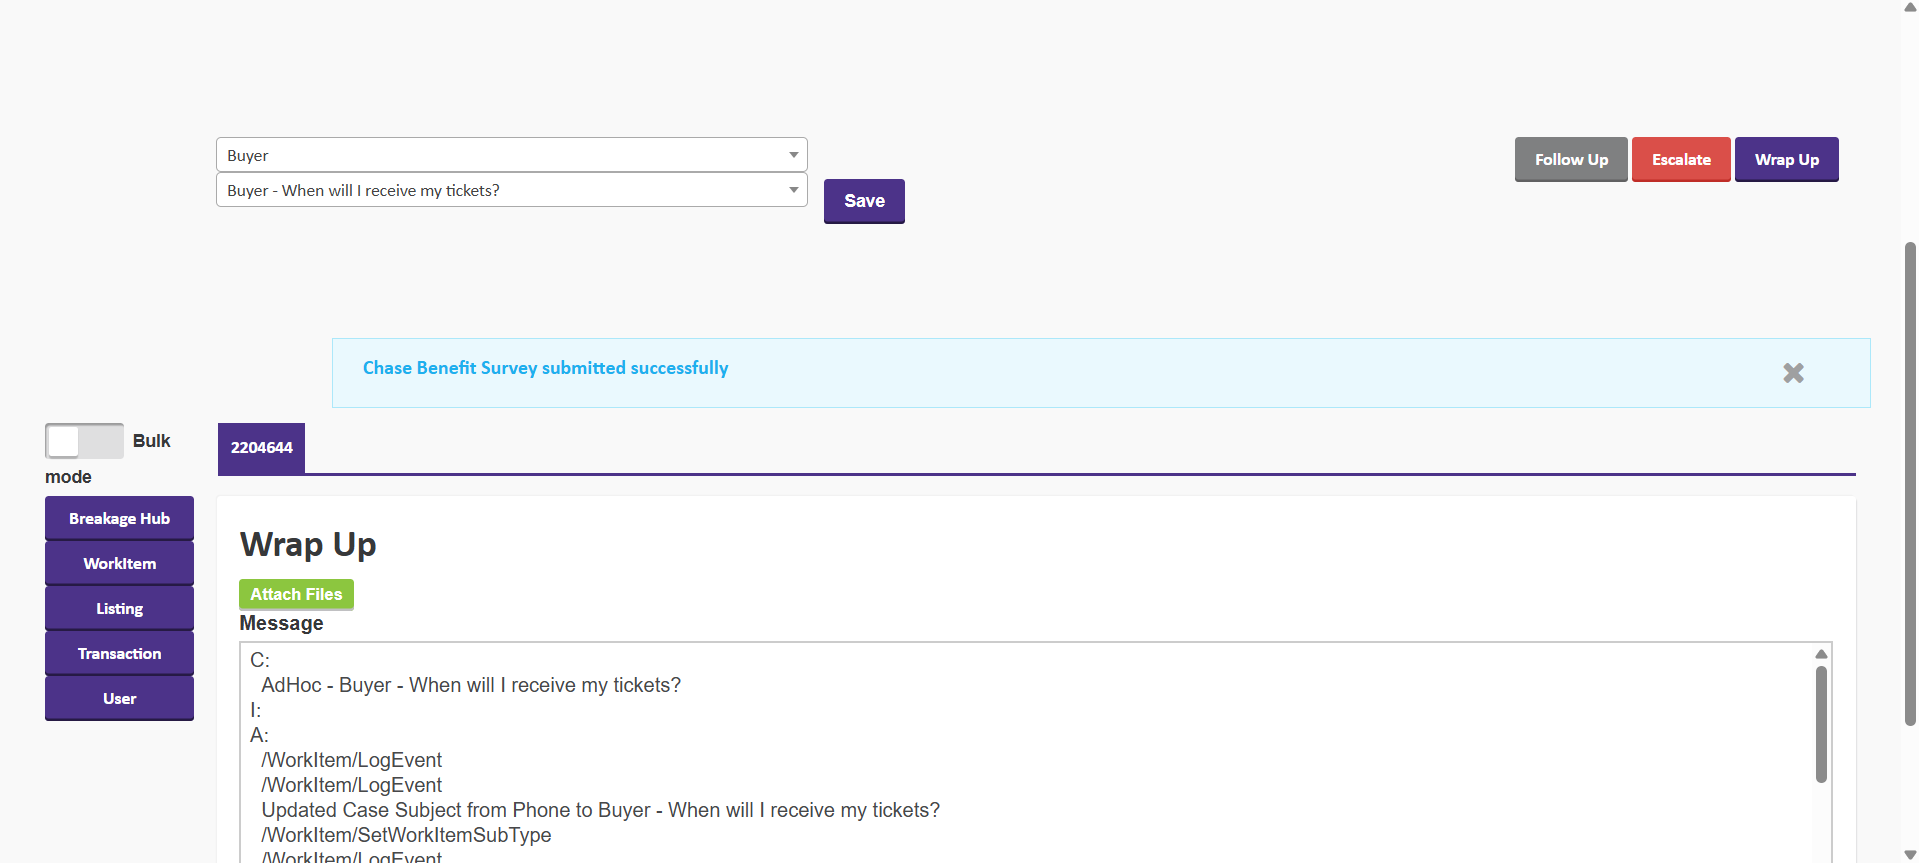Expand the Buyer category dropdown
The width and height of the screenshot is (1919, 863).
(x=511, y=155)
